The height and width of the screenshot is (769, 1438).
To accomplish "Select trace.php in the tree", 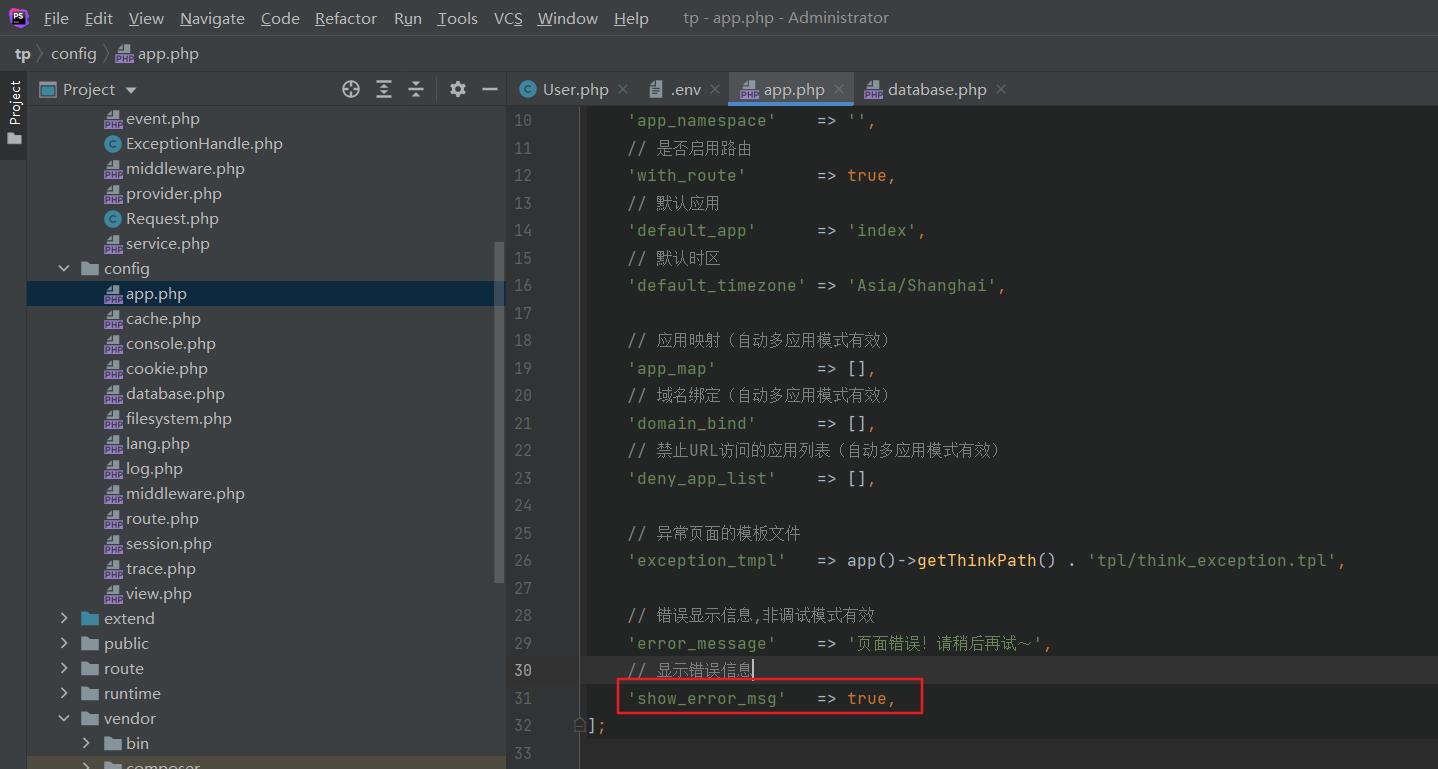I will click(x=161, y=569).
